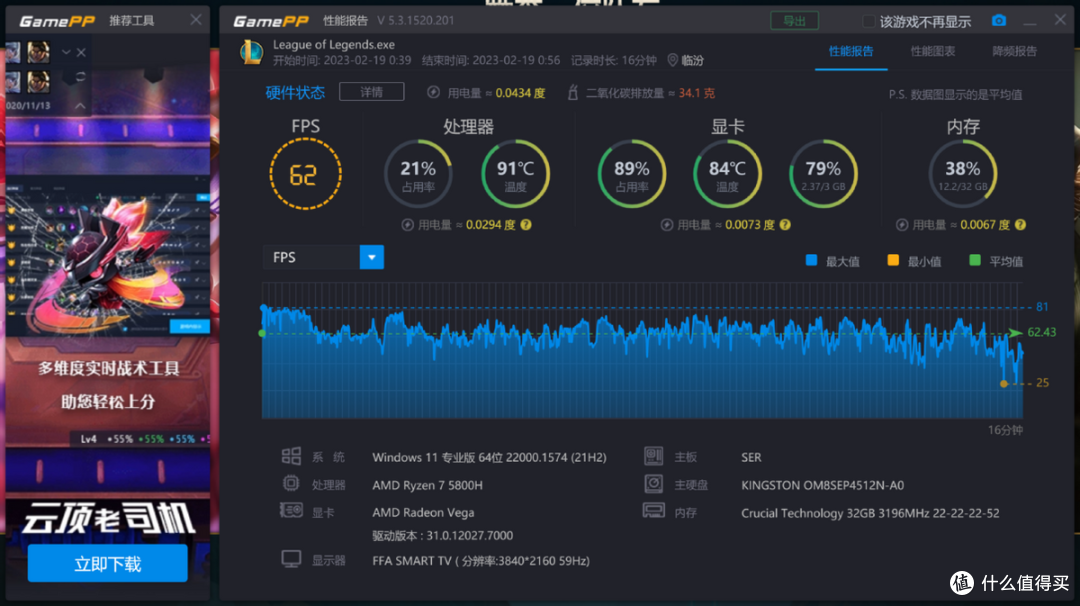
Task: Click the 云顶老司机 banner title
Action: (x=108, y=518)
